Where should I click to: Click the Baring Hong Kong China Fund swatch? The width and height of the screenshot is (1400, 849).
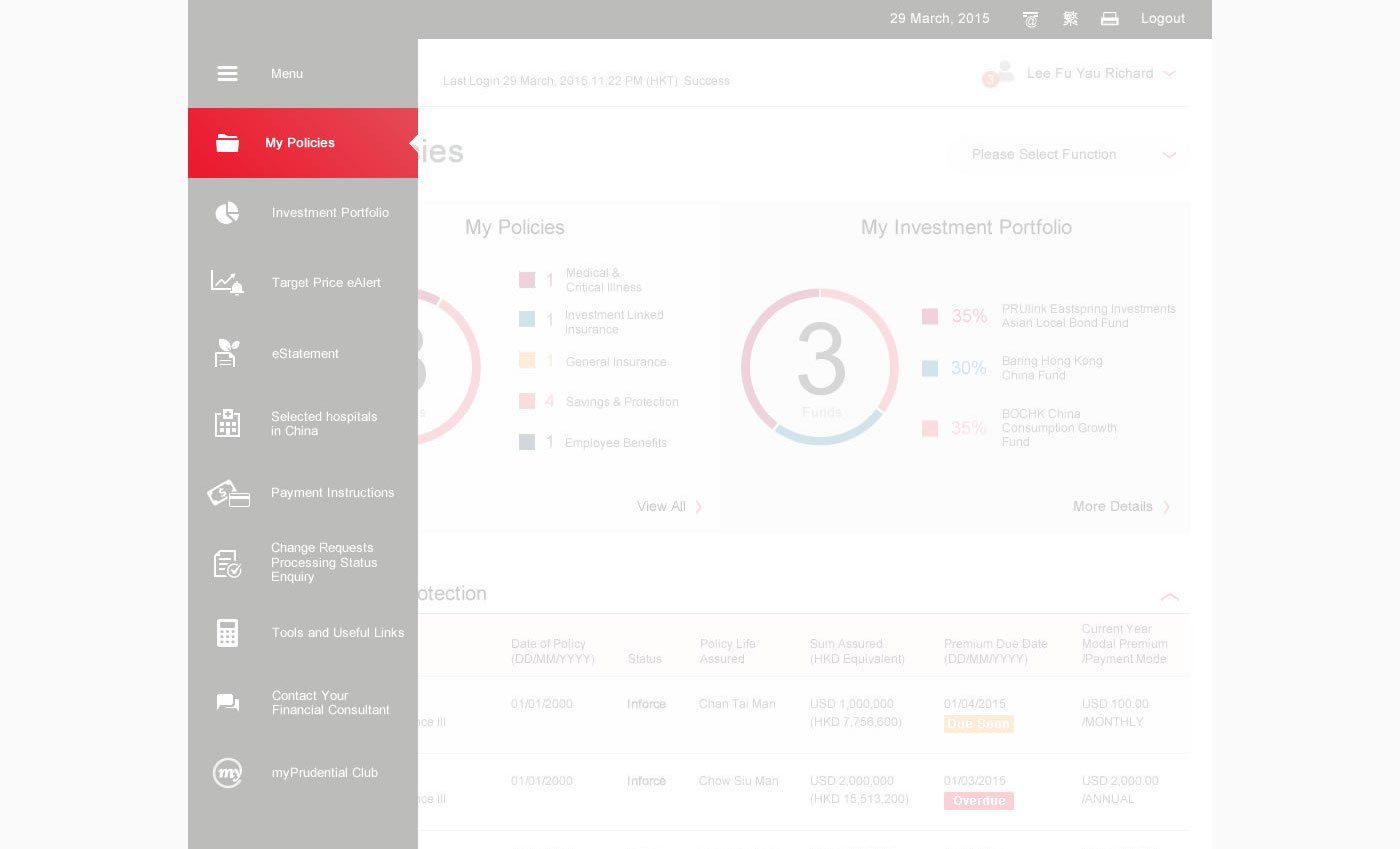[x=930, y=368]
